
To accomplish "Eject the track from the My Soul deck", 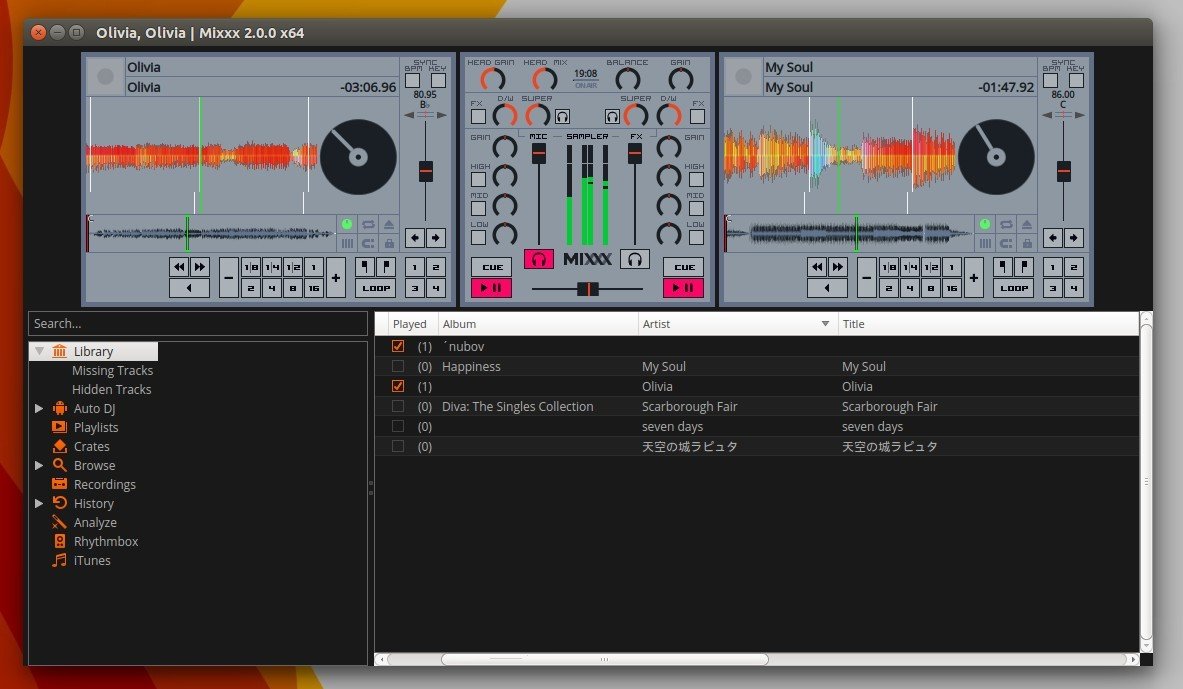I will 1027,224.
